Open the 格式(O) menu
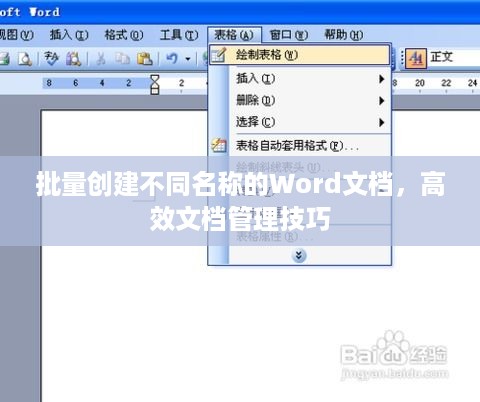The height and width of the screenshot is (402, 480). (x=124, y=35)
